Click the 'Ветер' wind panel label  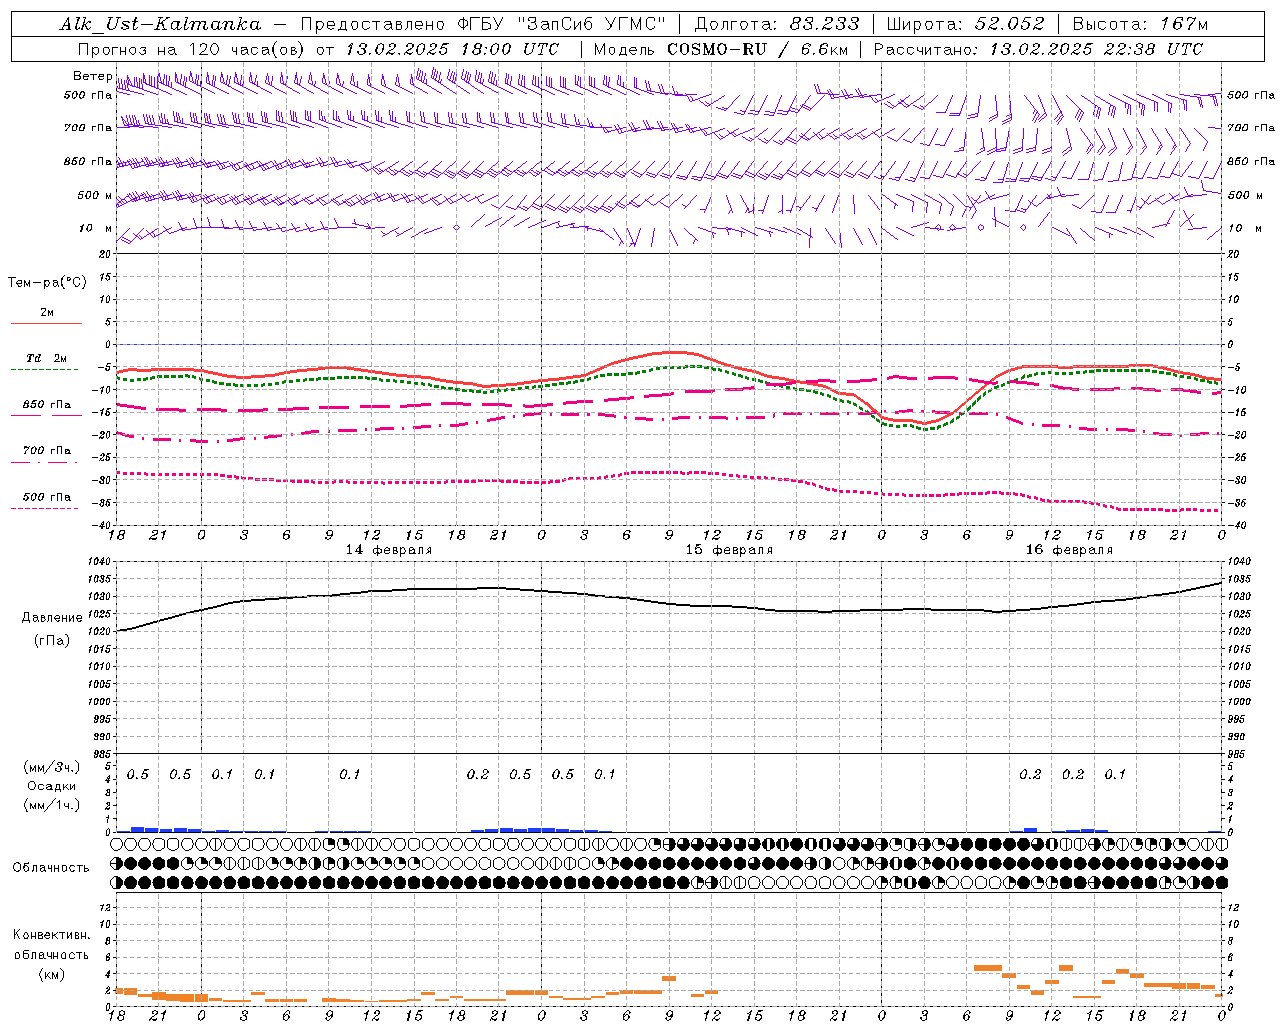92,76
